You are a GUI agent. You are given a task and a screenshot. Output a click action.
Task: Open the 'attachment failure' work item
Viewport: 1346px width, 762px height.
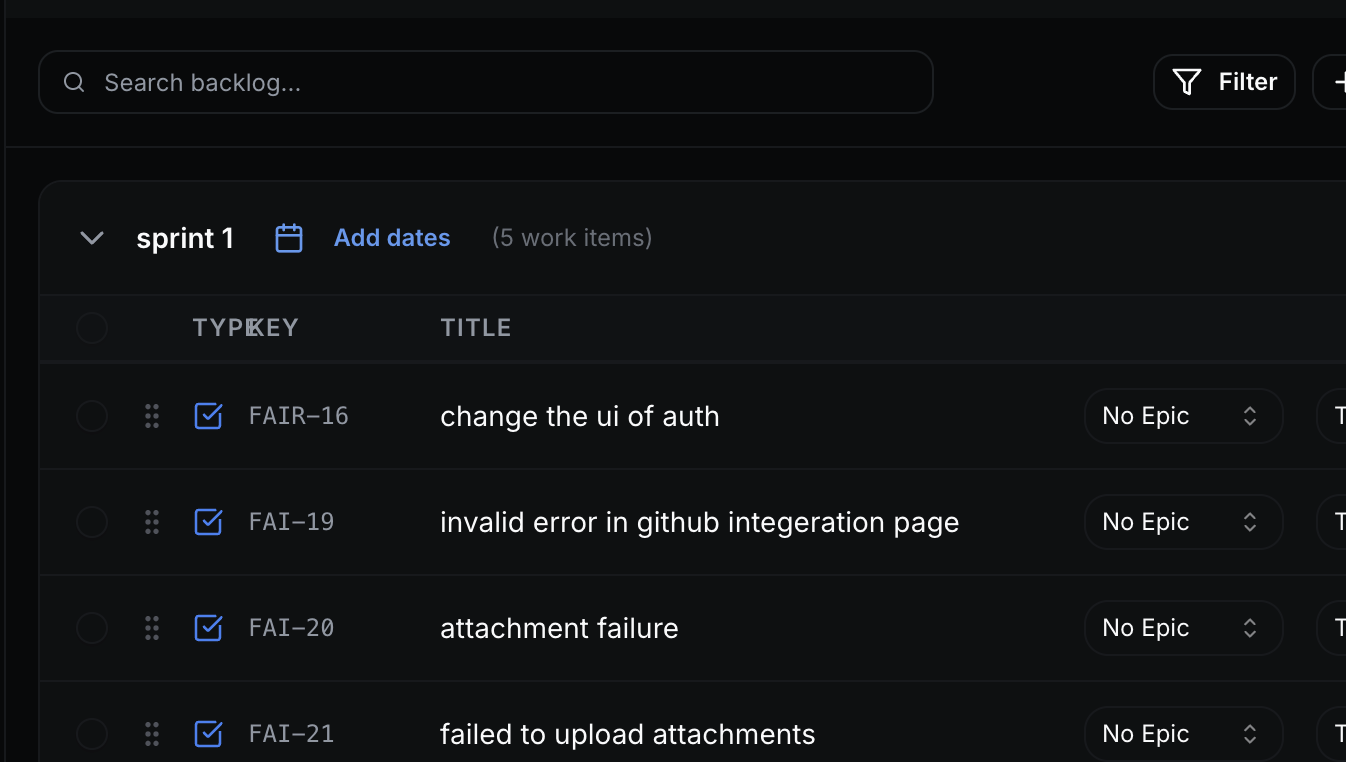click(x=559, y=628)
